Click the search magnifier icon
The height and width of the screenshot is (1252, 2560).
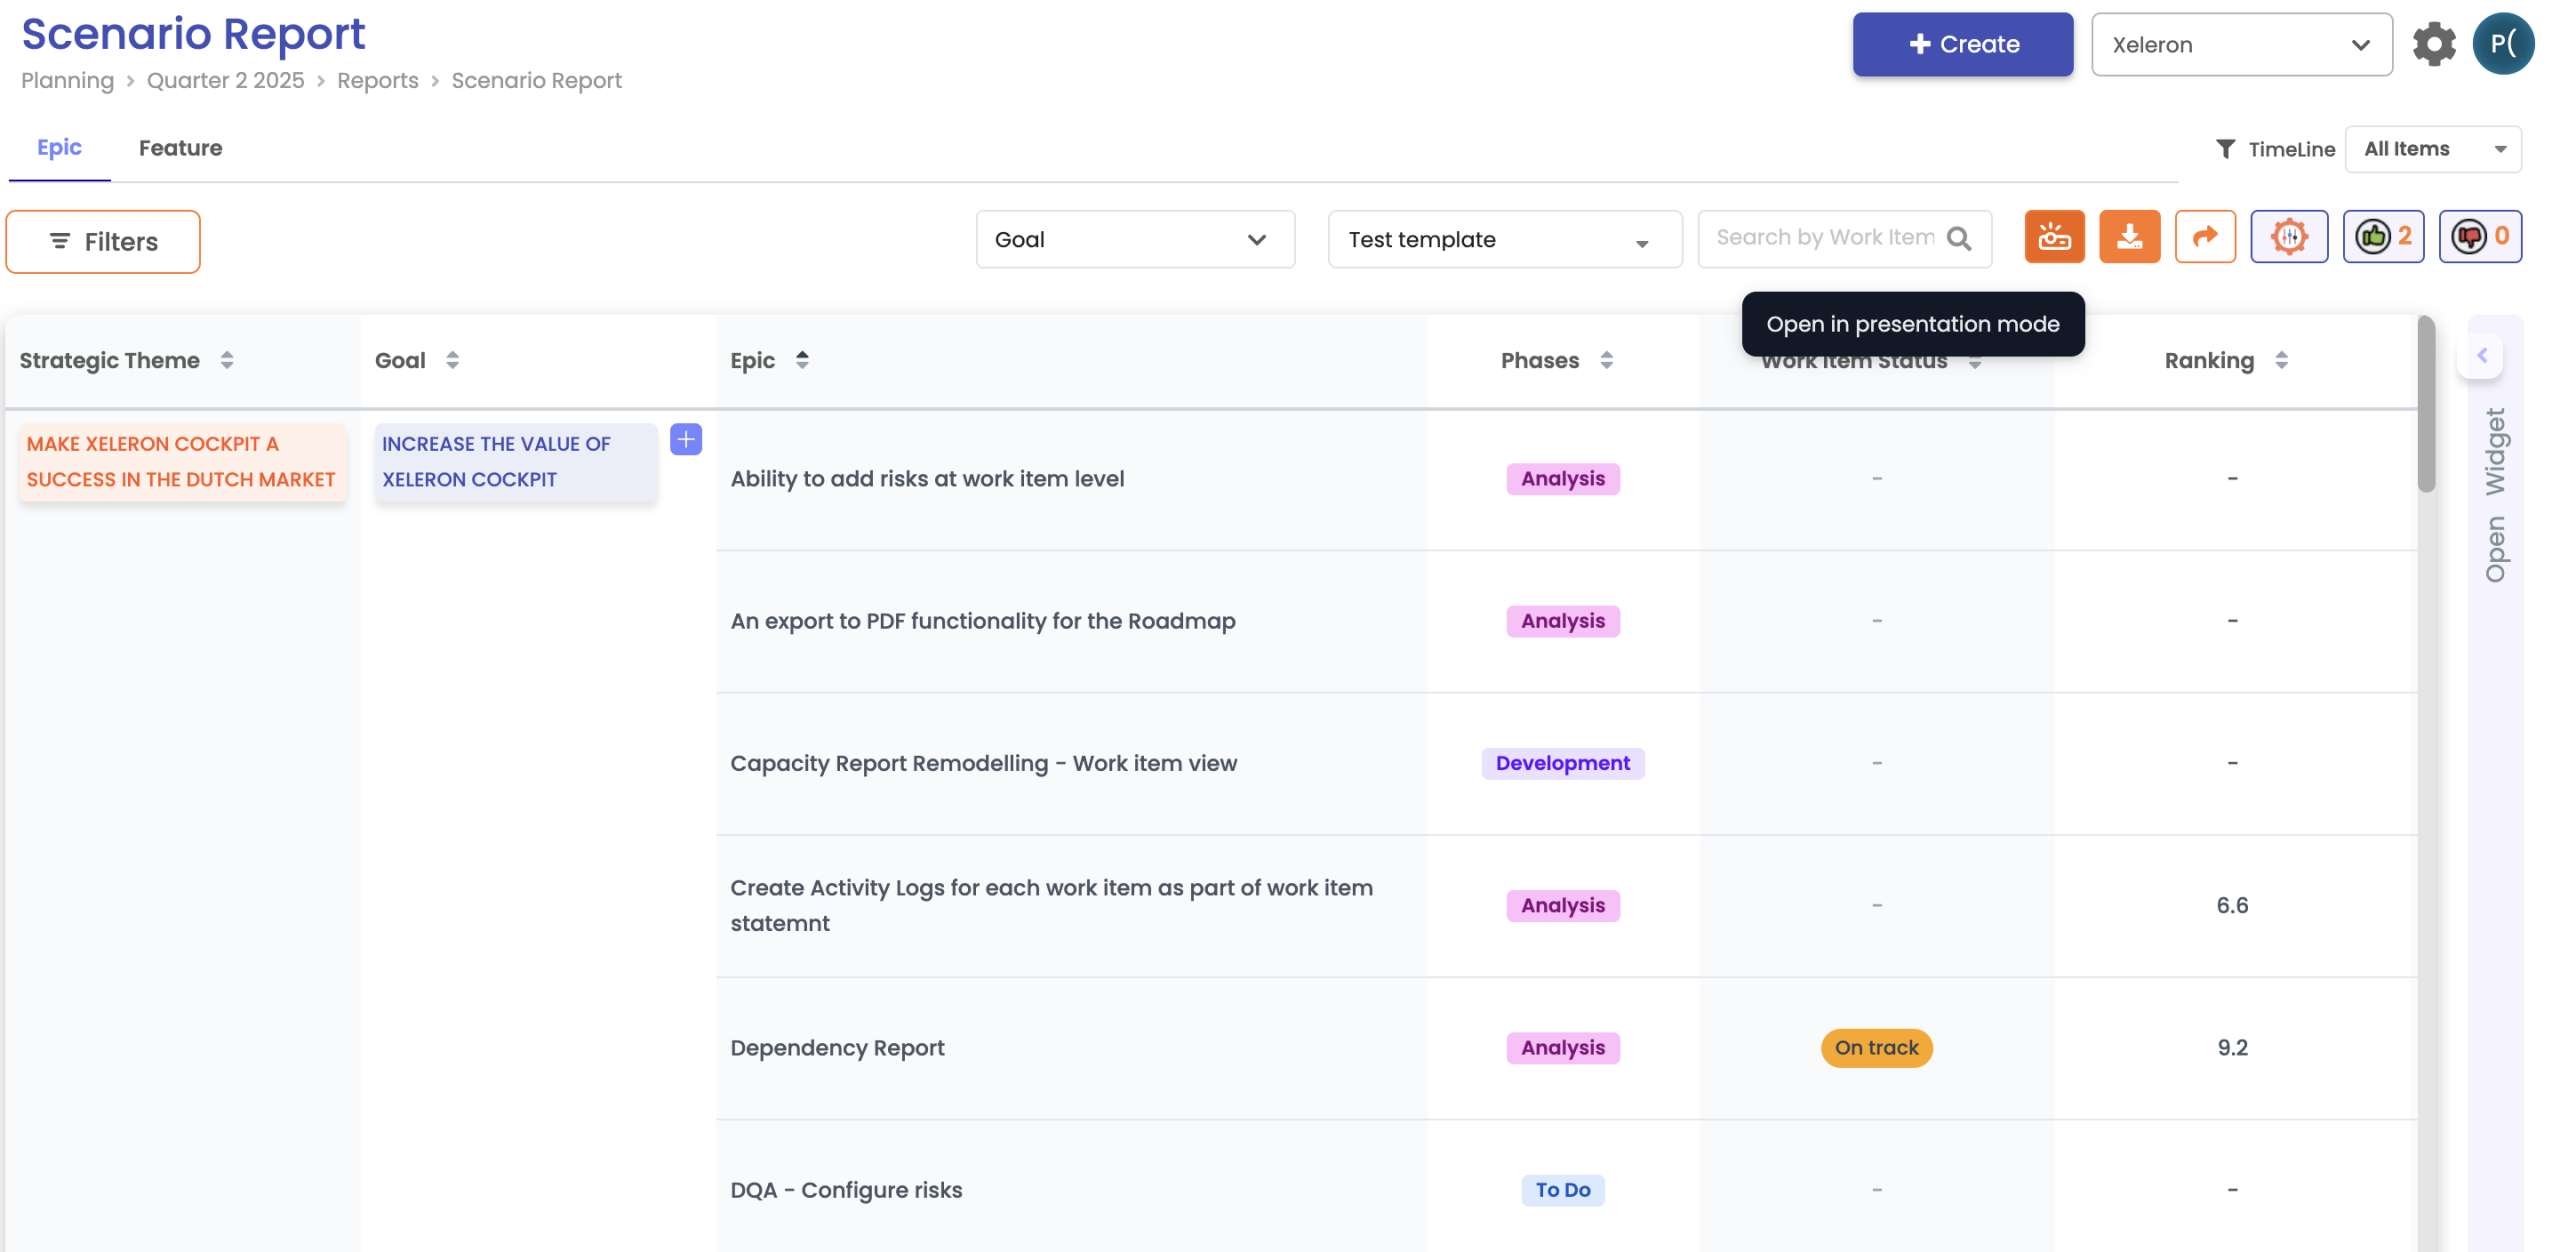1959,239
